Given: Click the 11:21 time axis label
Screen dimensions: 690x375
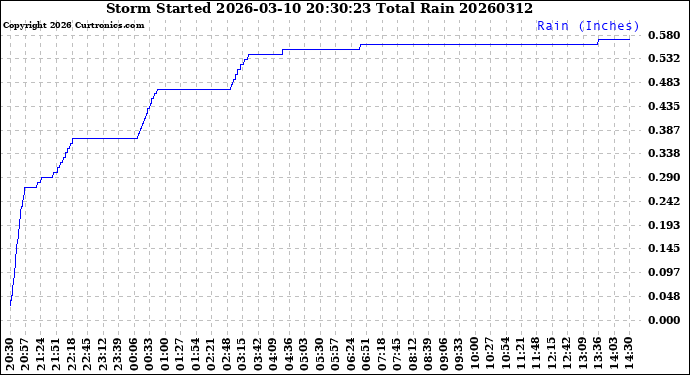Looking at the screenshot, I should click(x=521, y=354).
